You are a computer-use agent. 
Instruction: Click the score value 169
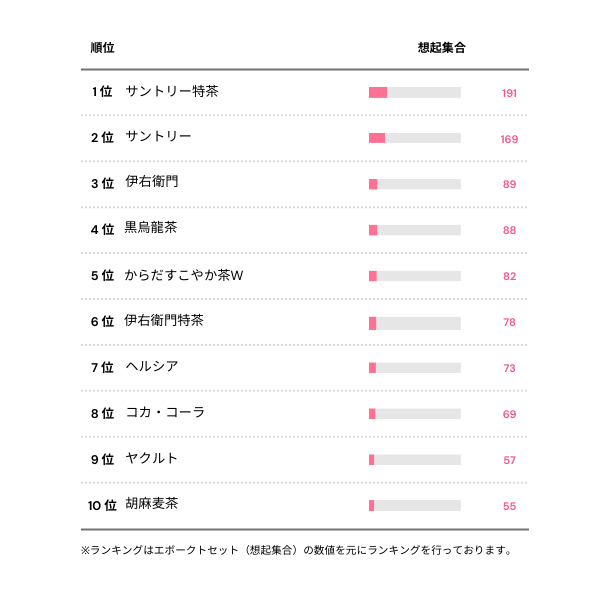tap(509, 139)
